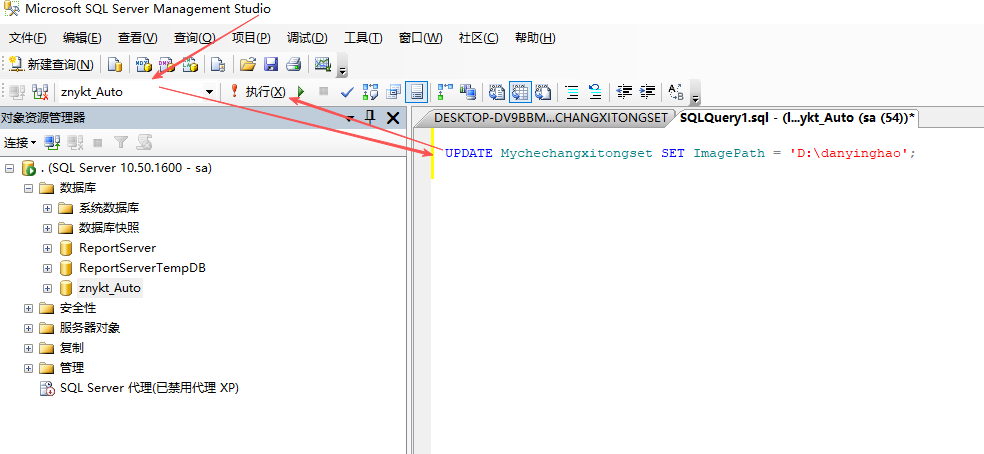The height and width of the screenshot is (454, 984).
Task: Open the standard toolbar options dropdown
Action: click(342, 67)
